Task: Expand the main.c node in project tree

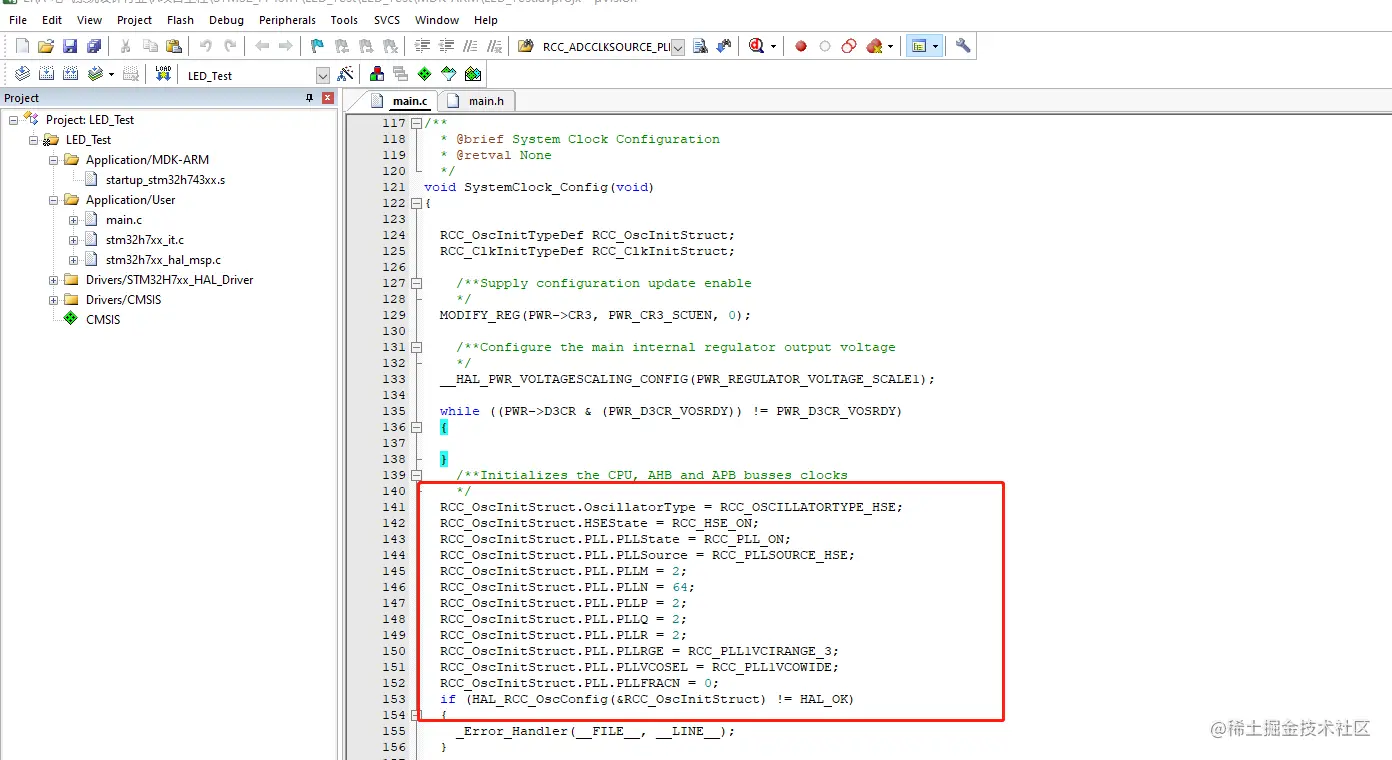Action: coord(73,220)
